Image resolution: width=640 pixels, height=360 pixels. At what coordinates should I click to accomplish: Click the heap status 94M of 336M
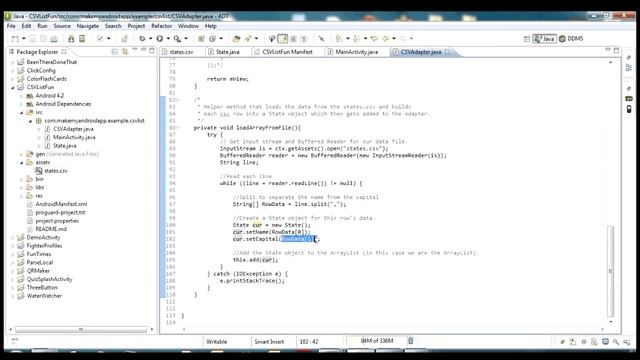377,341
